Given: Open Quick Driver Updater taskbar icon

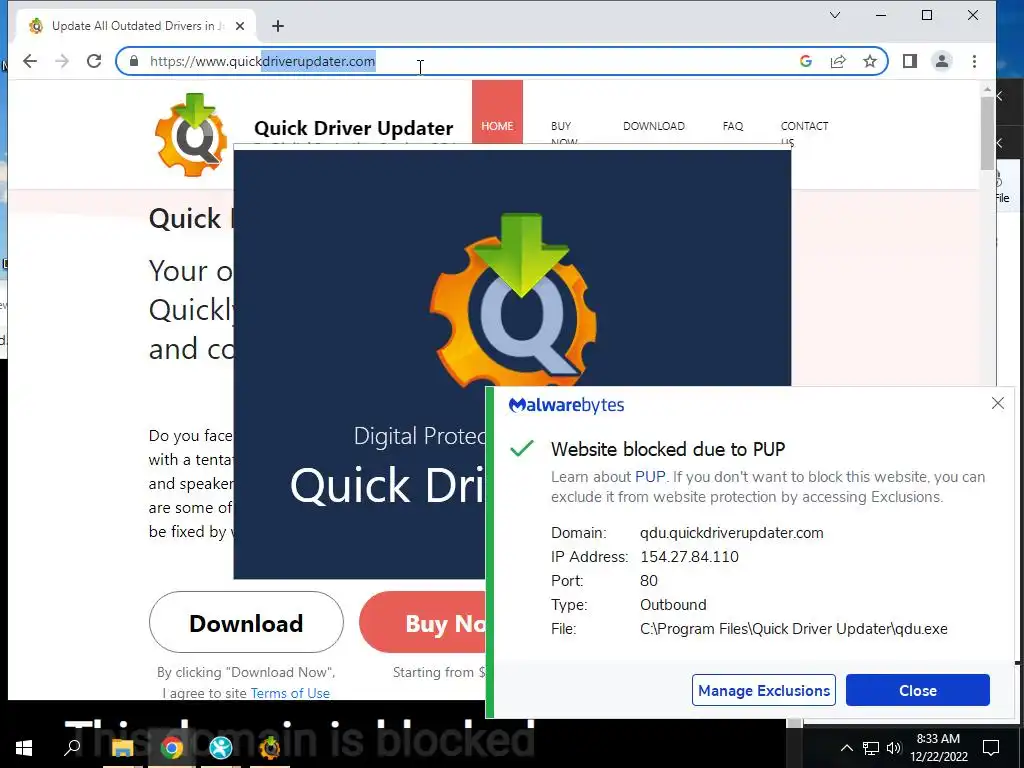Looking at the screenshot, I should coord(270,748).
